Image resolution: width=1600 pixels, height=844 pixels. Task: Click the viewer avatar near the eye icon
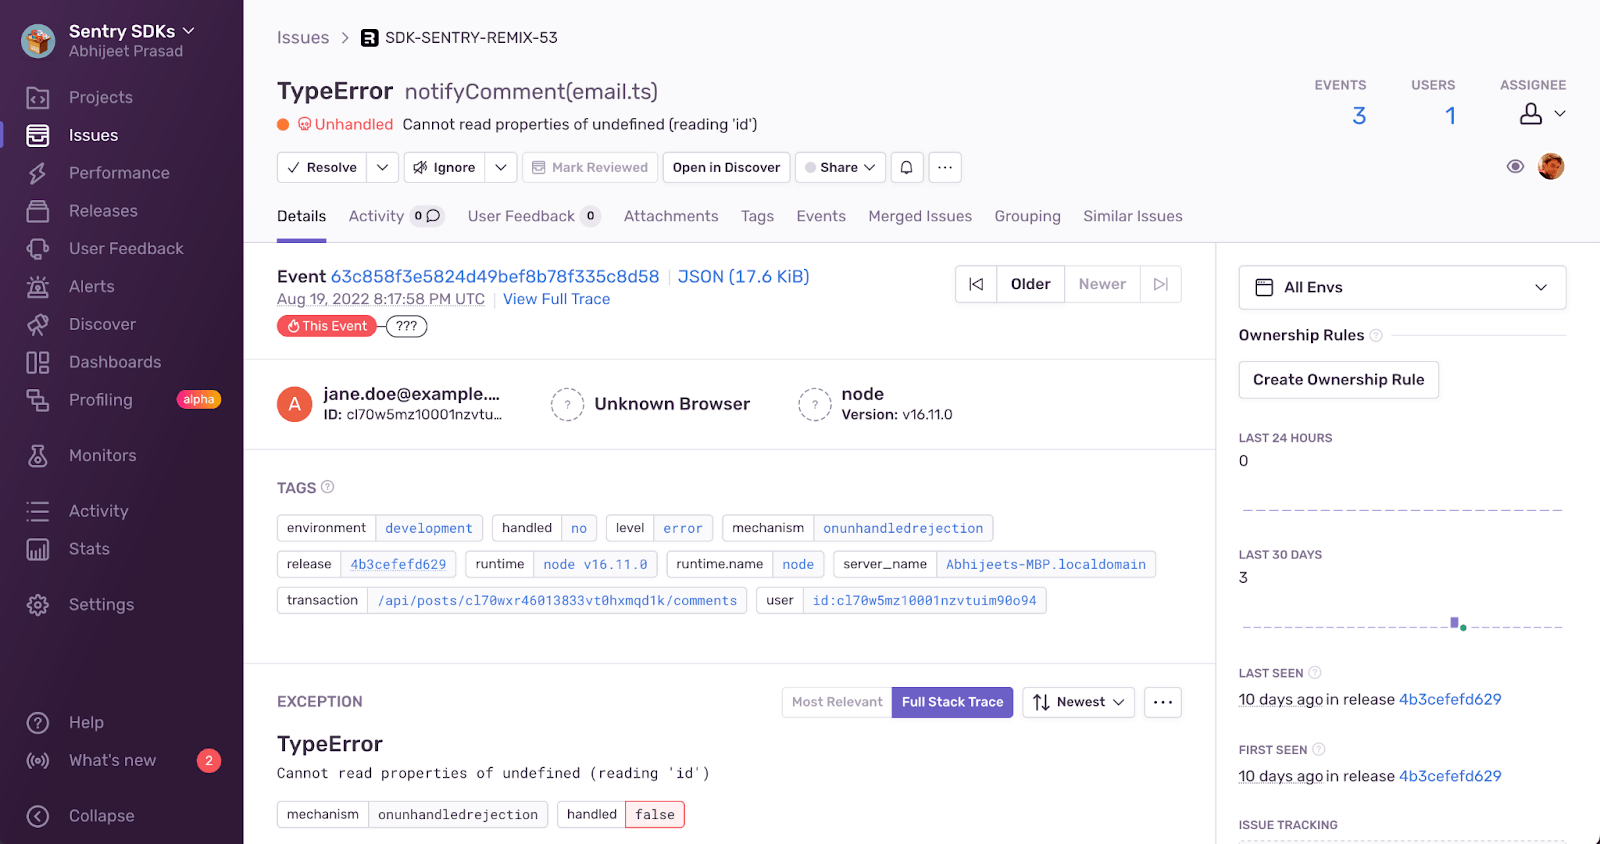pyautogui.click(x=1551, y=166)
